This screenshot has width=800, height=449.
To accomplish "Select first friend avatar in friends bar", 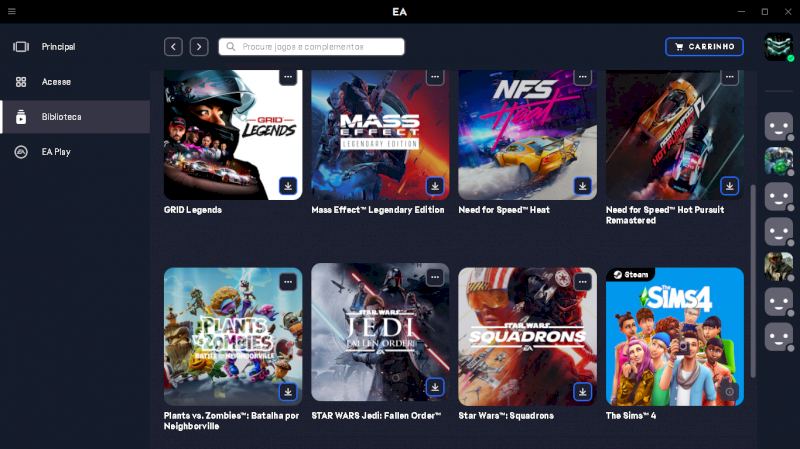I will (779, 126).
